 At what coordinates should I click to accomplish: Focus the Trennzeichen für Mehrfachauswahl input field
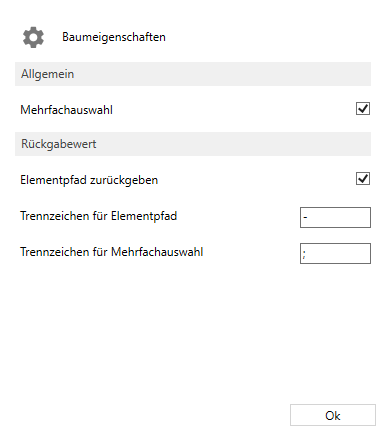(x=335, y=253)
